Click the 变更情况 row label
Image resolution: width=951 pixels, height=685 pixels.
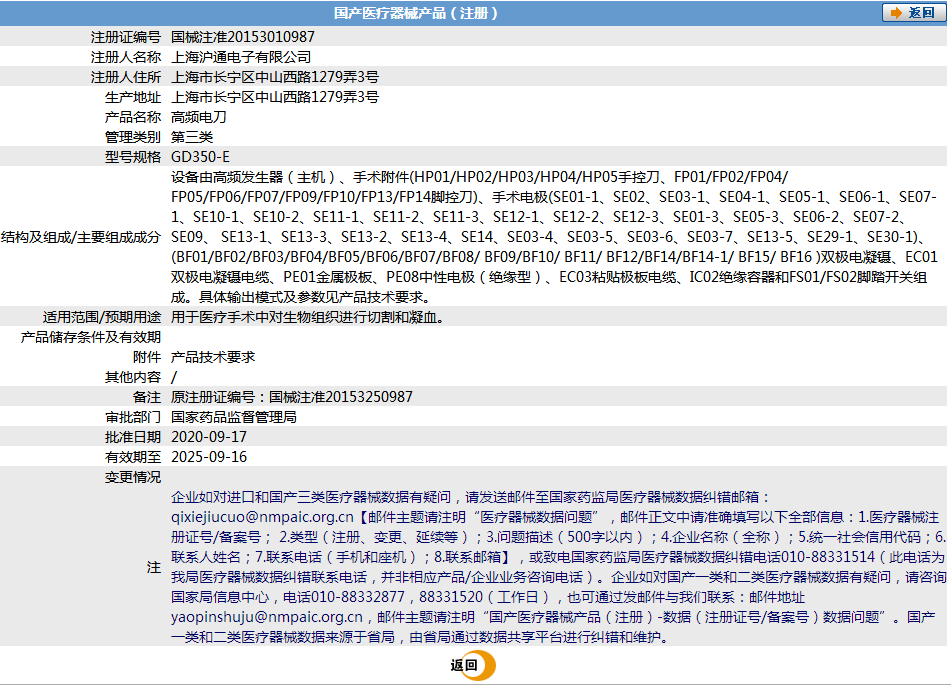(x=133, y=477)
